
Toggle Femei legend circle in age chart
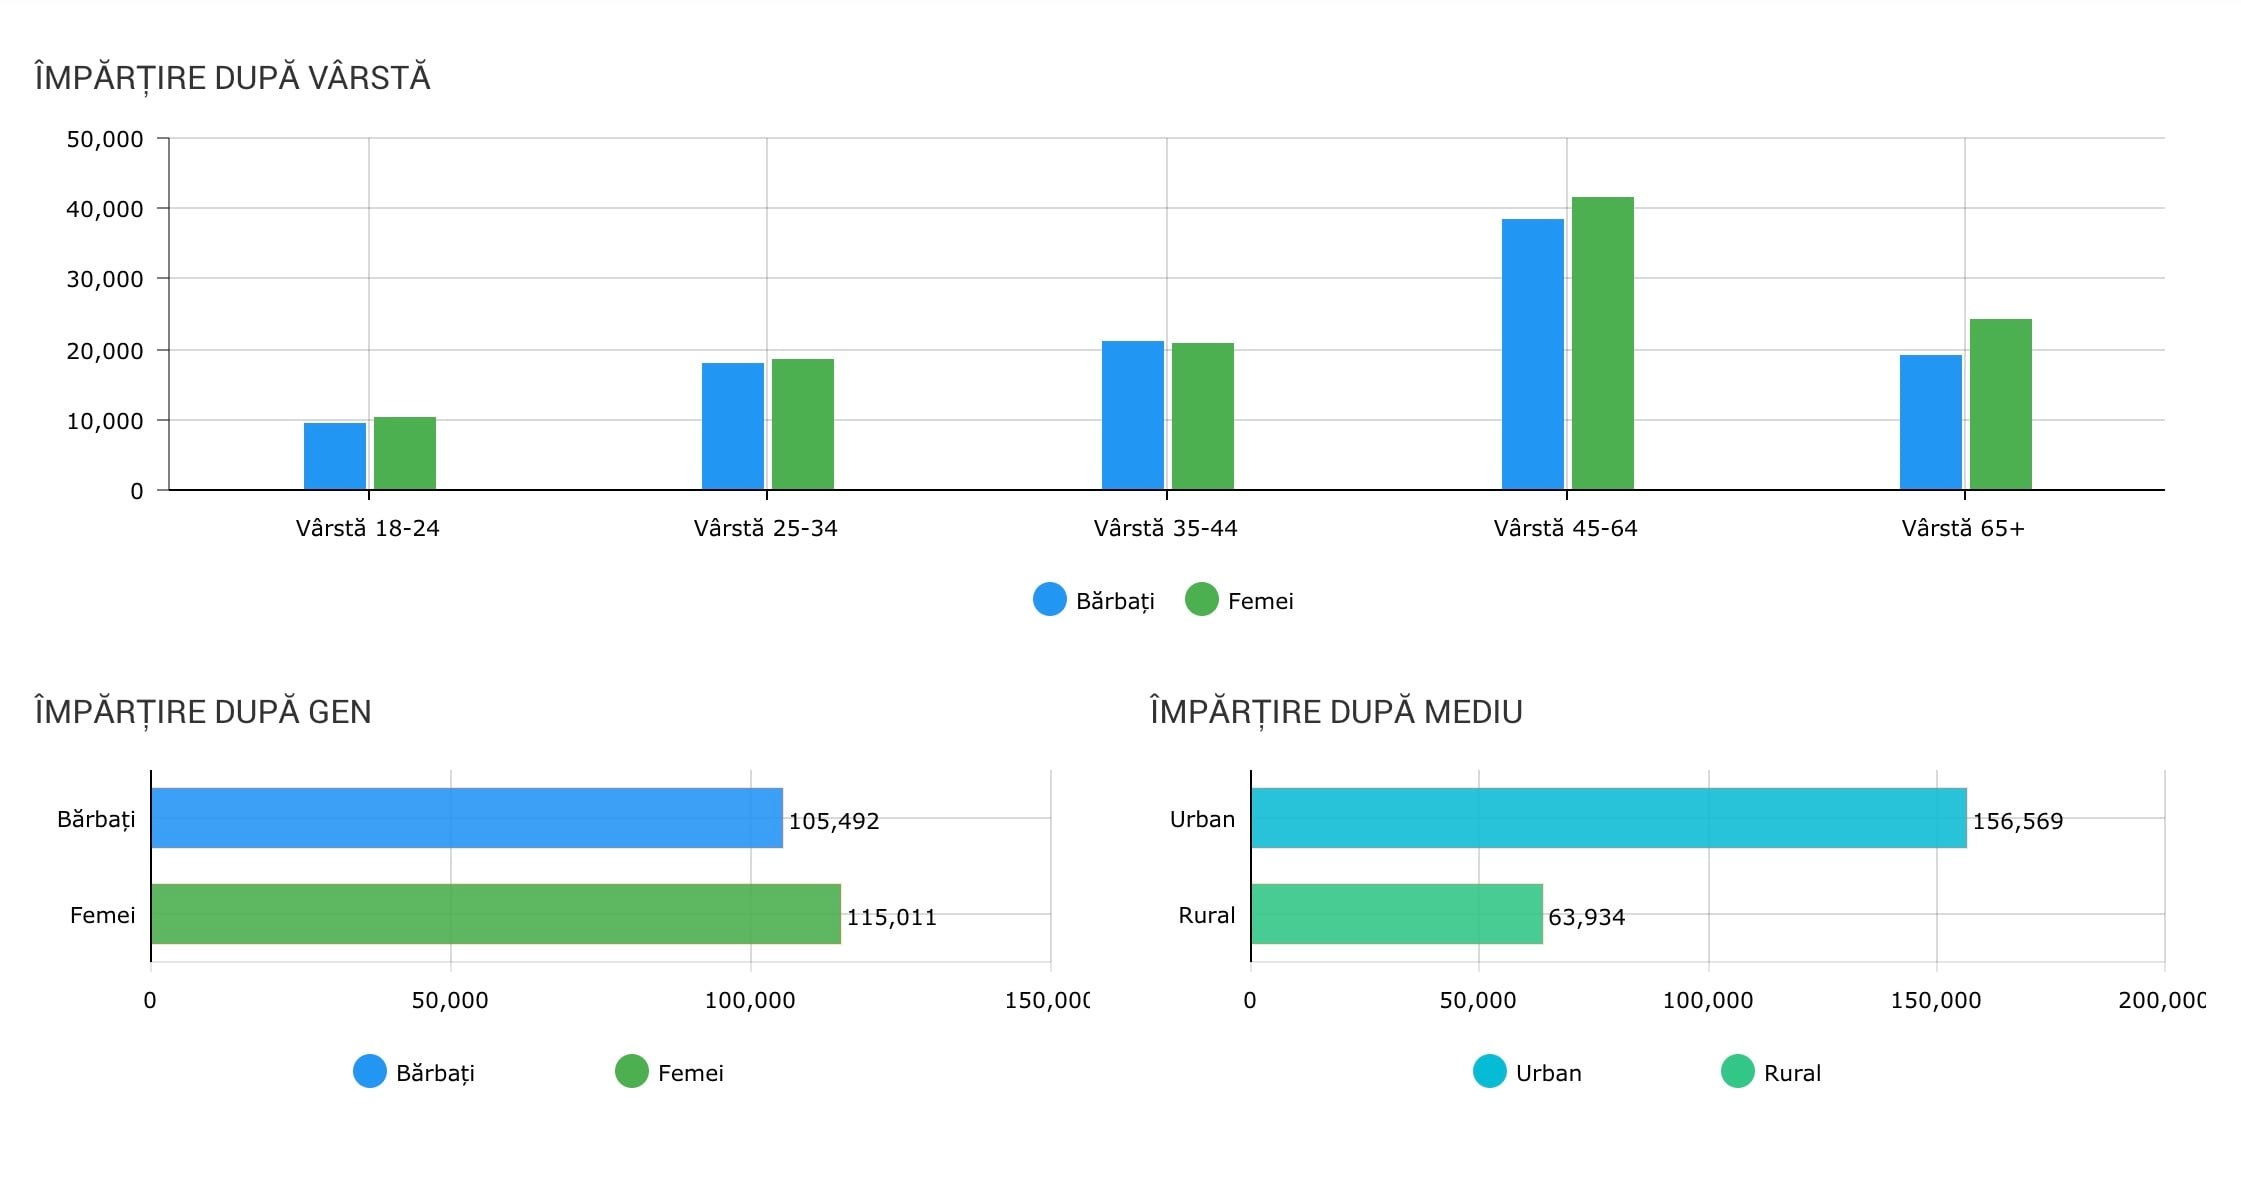point(1201,600)
